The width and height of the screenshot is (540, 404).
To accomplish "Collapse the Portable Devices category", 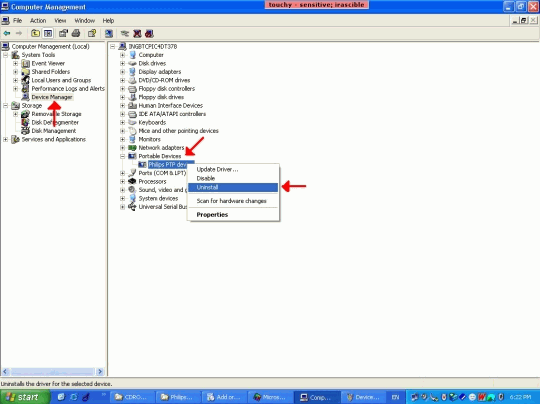I will 122,156.
